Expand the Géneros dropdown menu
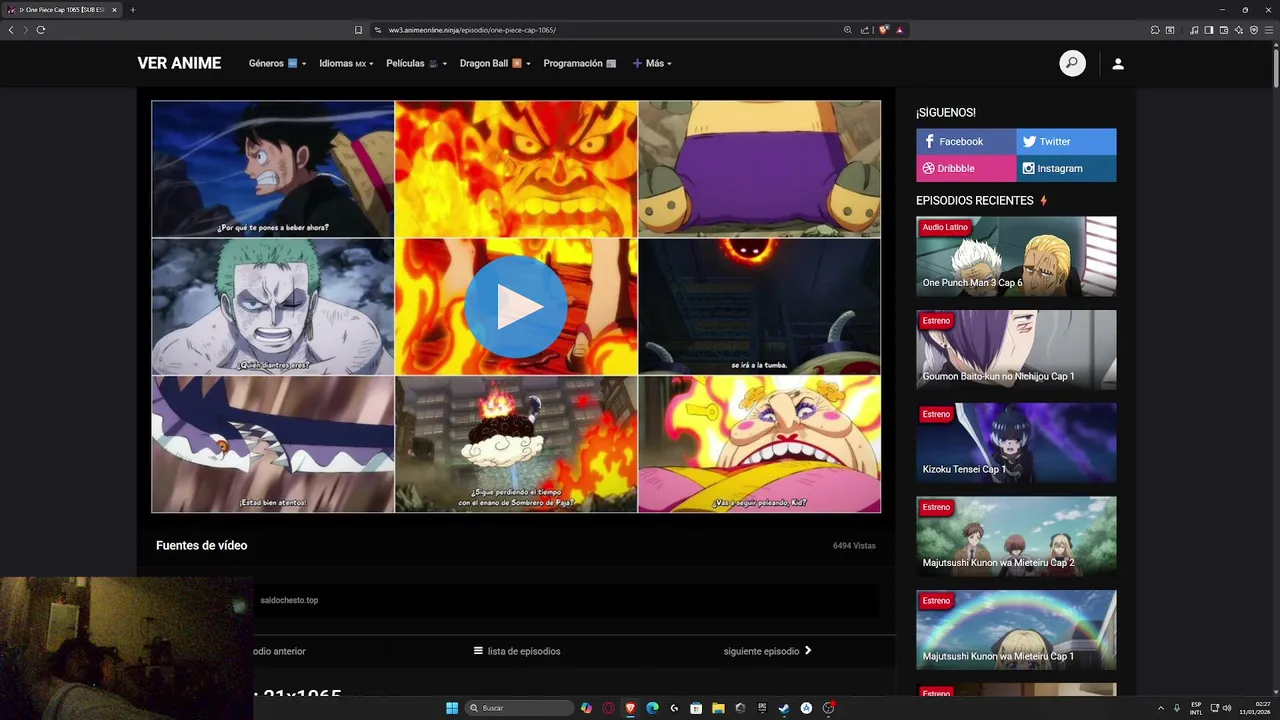 (277, 63)
